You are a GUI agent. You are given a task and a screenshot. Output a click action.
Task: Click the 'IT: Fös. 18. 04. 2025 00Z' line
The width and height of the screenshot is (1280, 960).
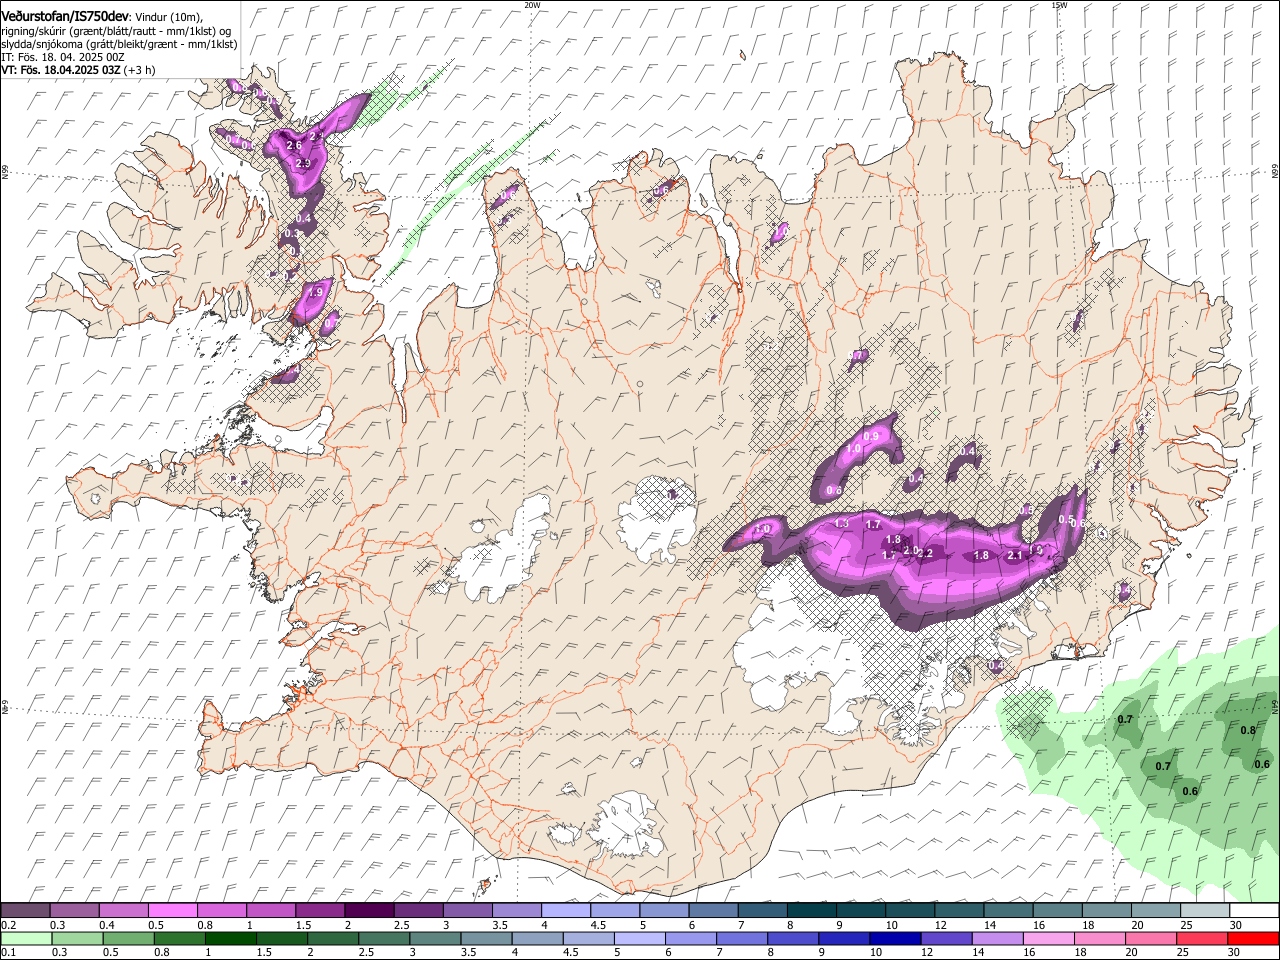click(x=63, y=58)
